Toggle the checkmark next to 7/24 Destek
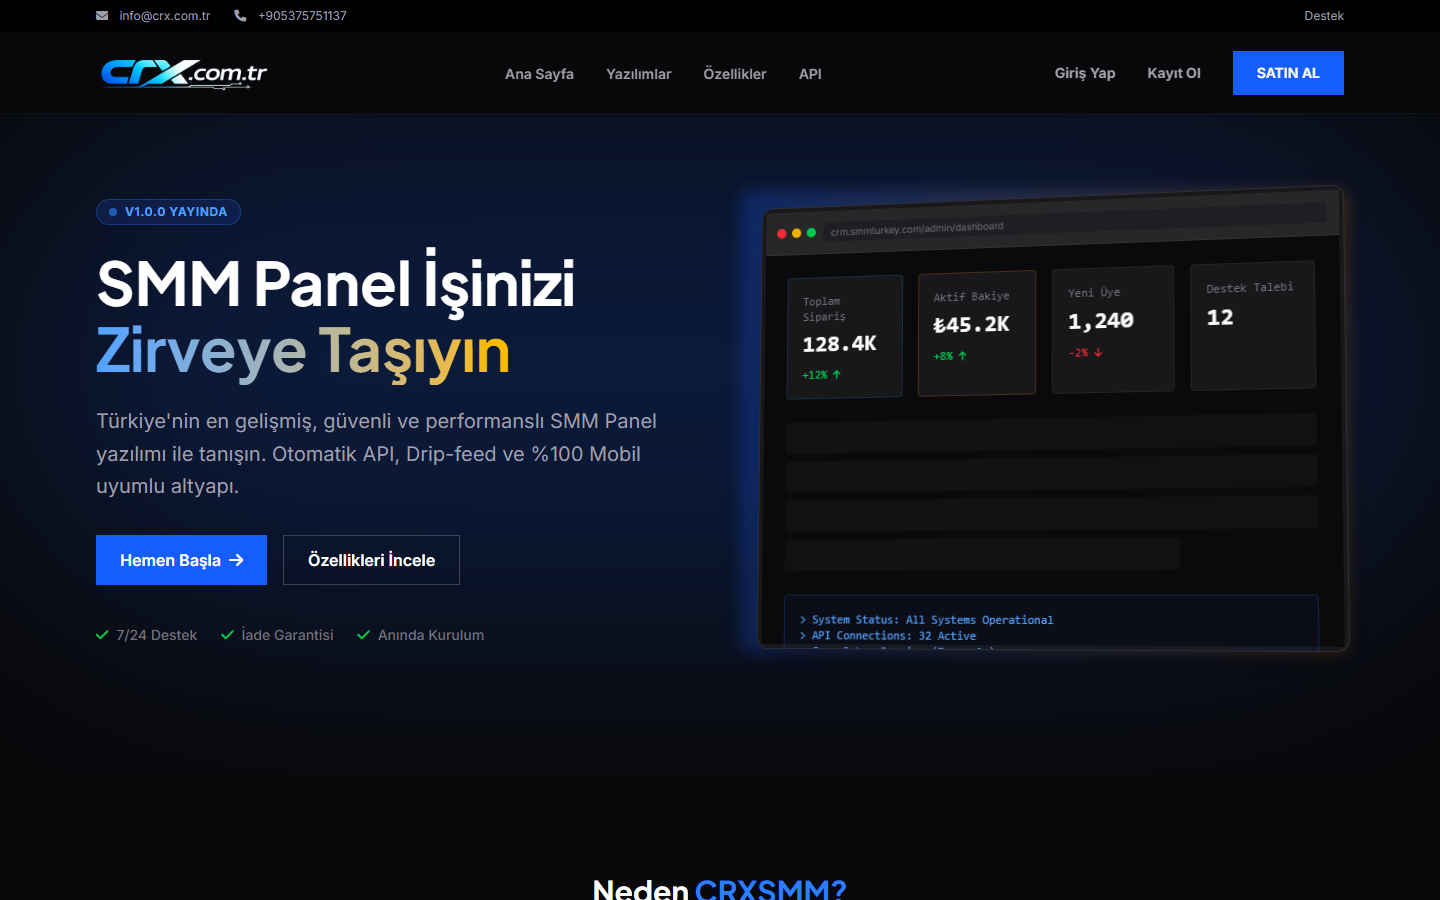Image resolution: width=1440 pixels, height=900 pixels. click(101, 634)
